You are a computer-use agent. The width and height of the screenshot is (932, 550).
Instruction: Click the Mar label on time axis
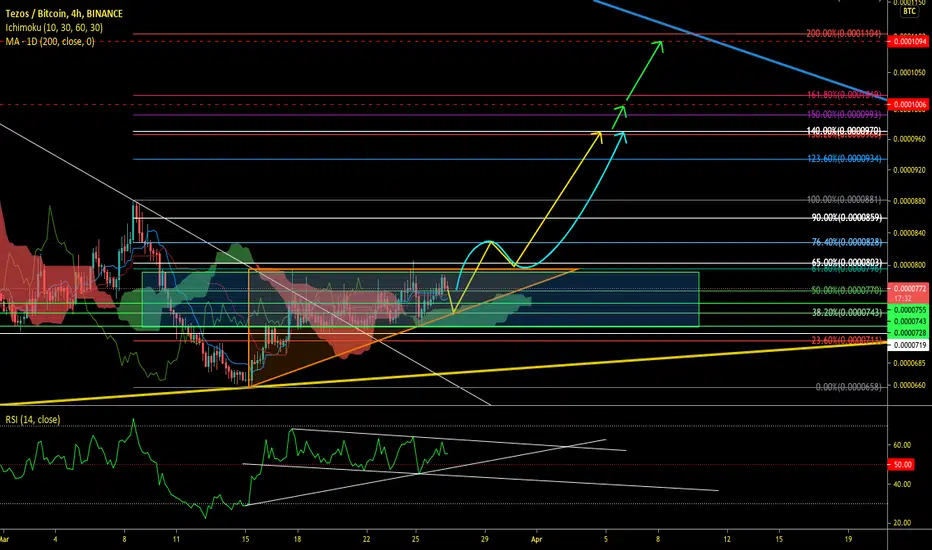click(x=4, y=540)
